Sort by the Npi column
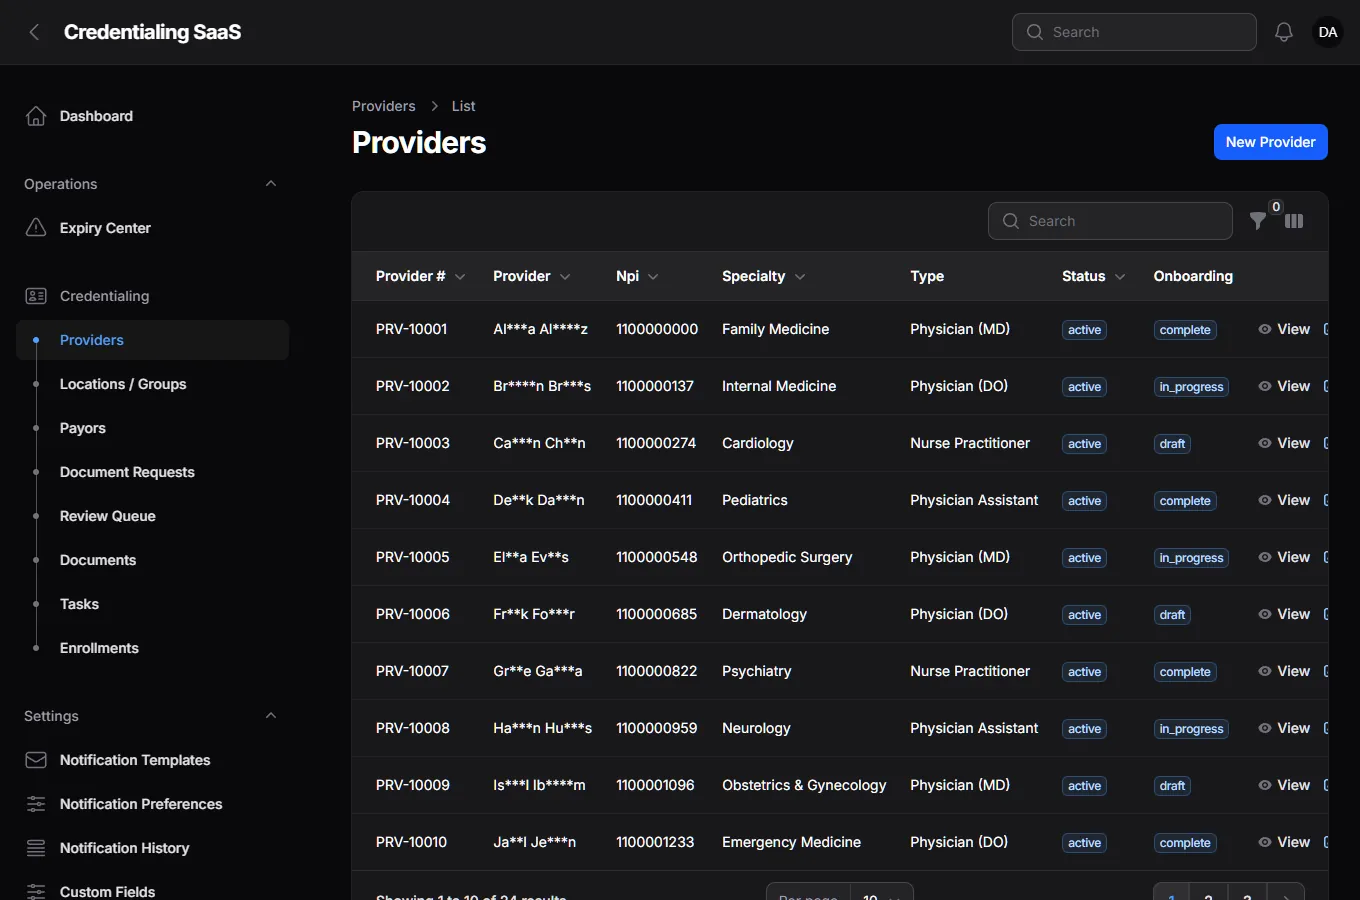This screenshot has width=1360, height=900. (x=637, y=276)
